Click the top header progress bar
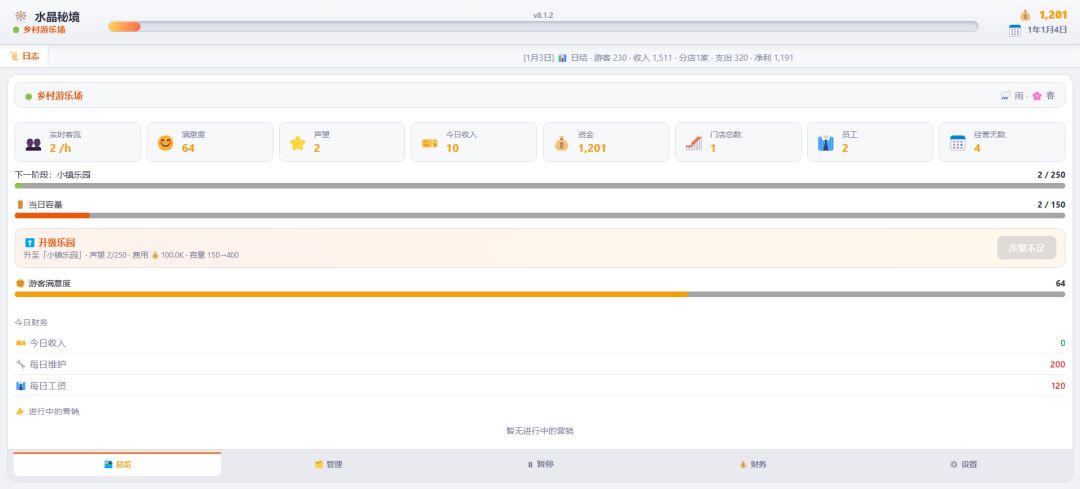The width and height of the screenshot is (1080, 489). pos(543,26)
